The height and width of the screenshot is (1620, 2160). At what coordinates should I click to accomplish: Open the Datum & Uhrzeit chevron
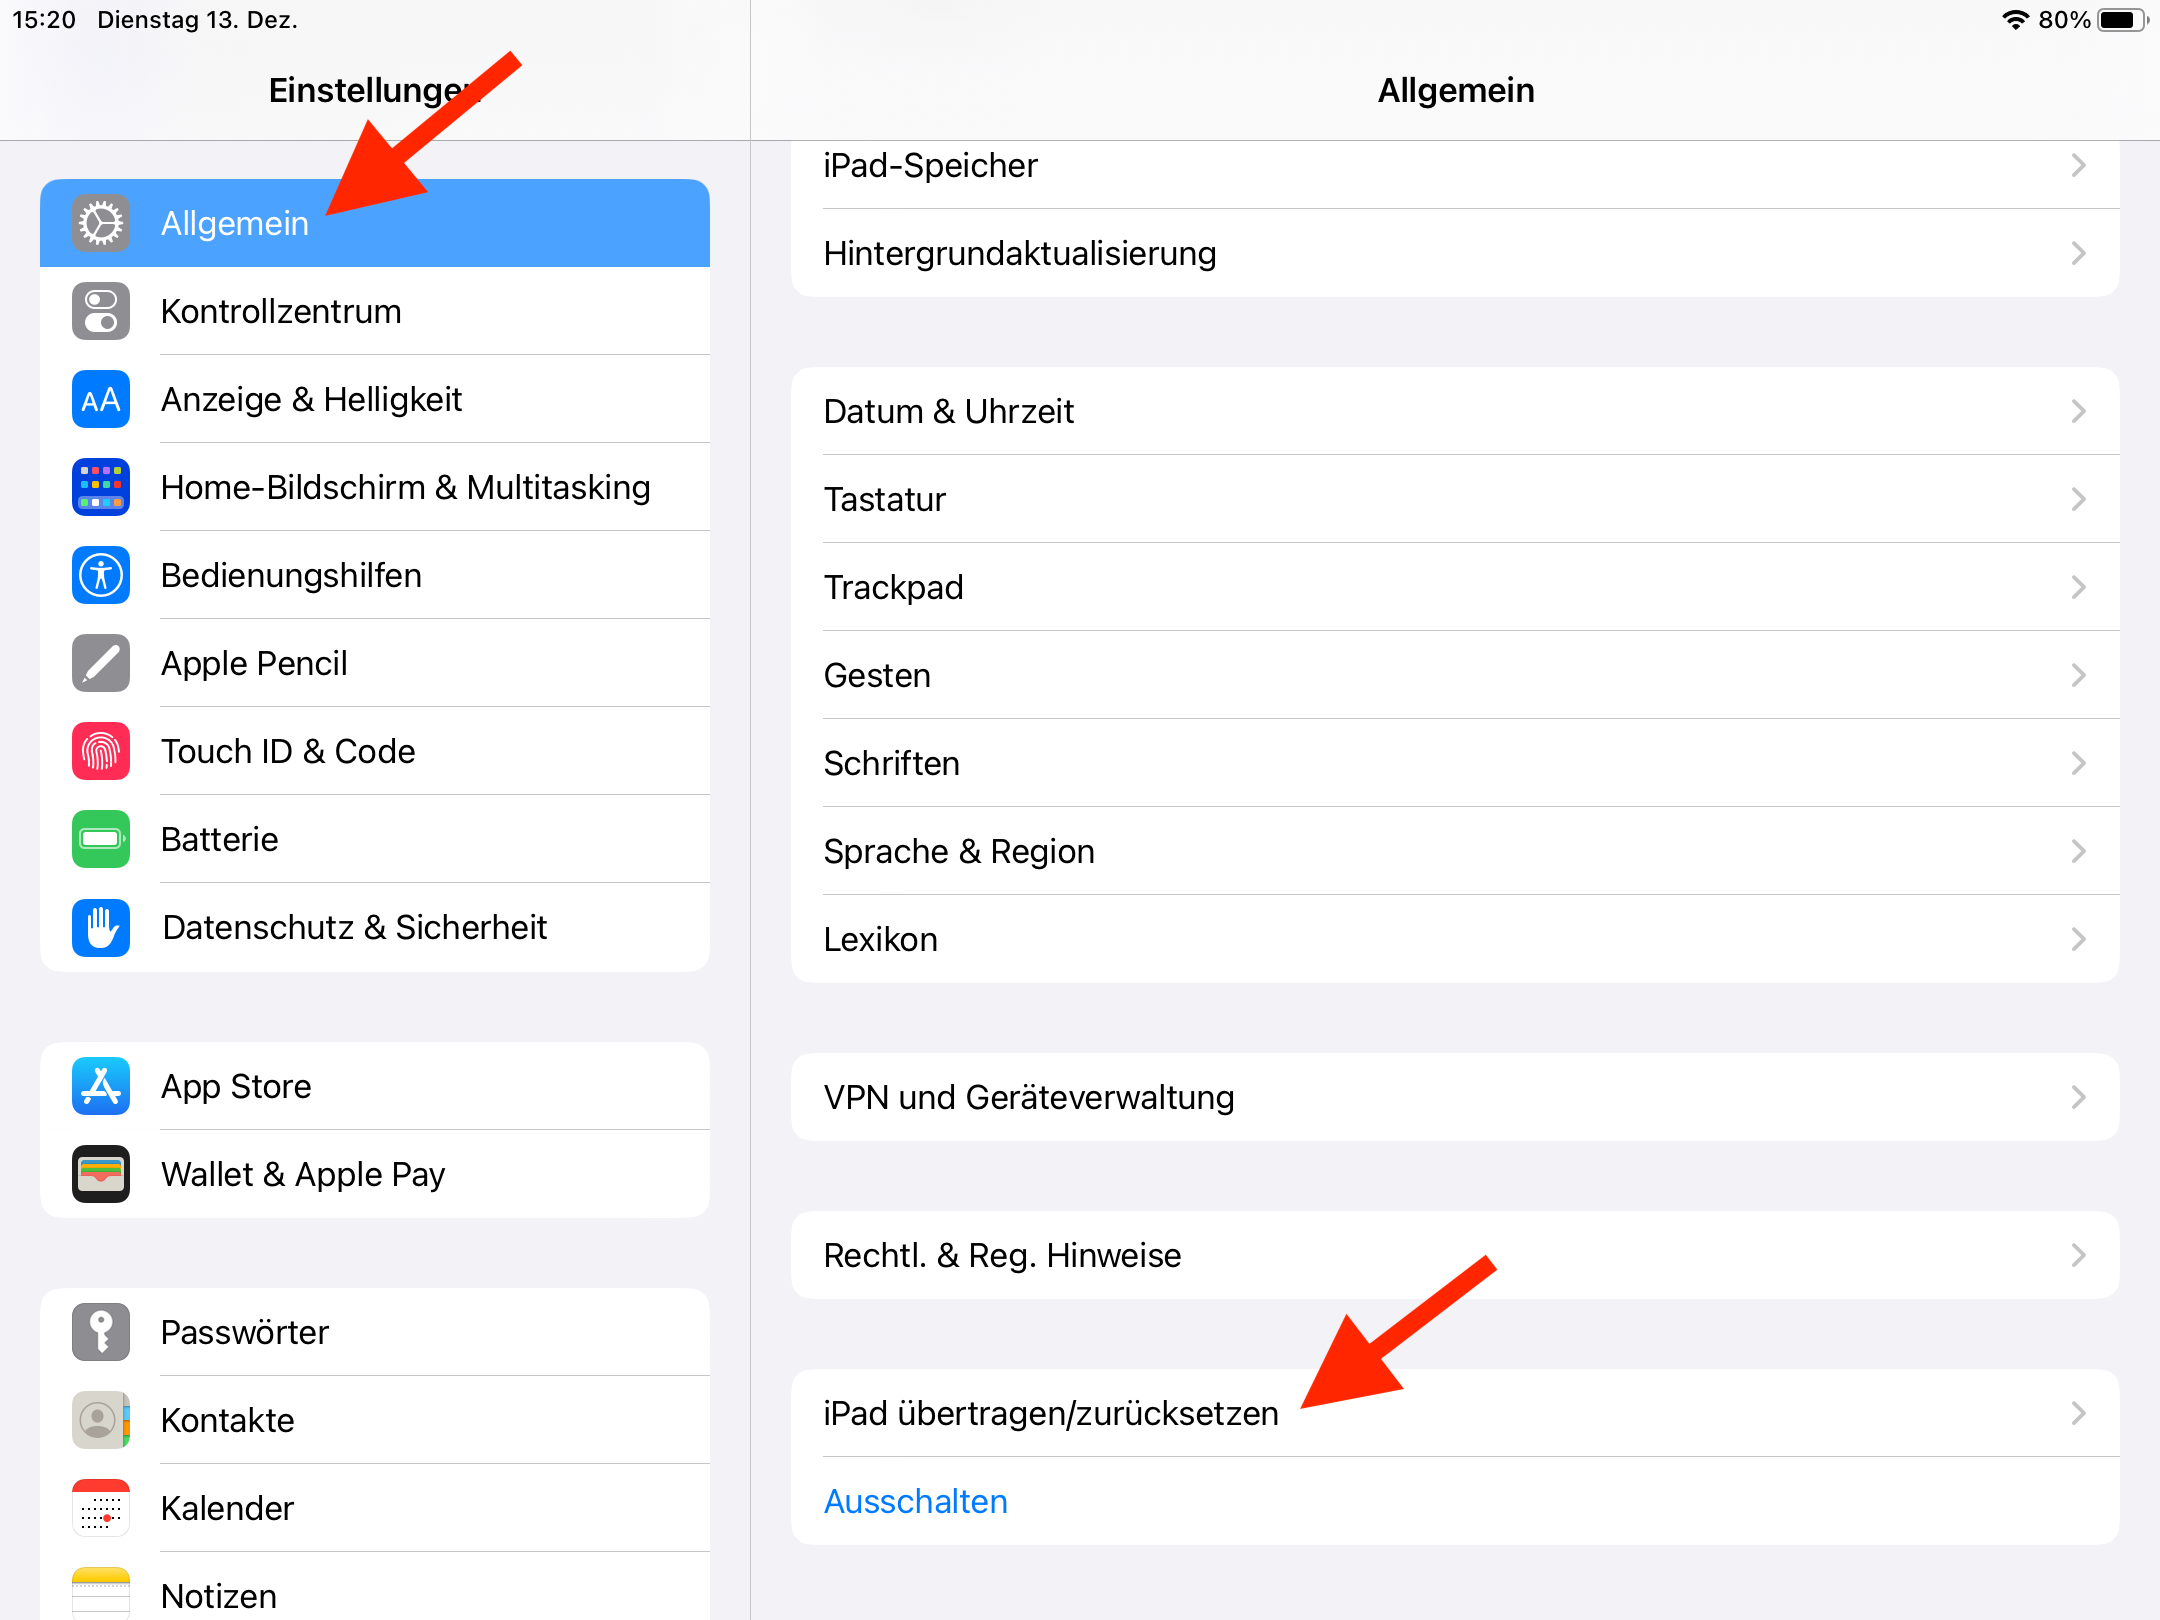pos(2078,411)
